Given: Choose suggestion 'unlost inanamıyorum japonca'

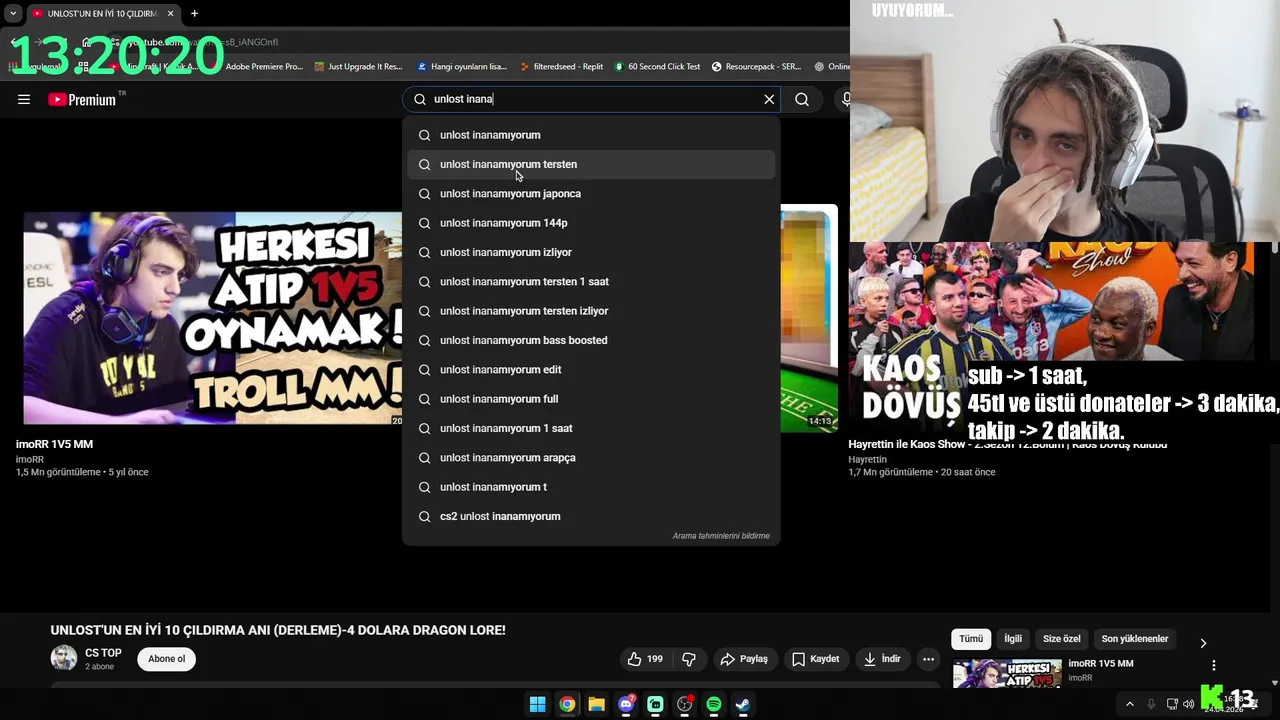Looking at the screenshot, I should [591, 194].
